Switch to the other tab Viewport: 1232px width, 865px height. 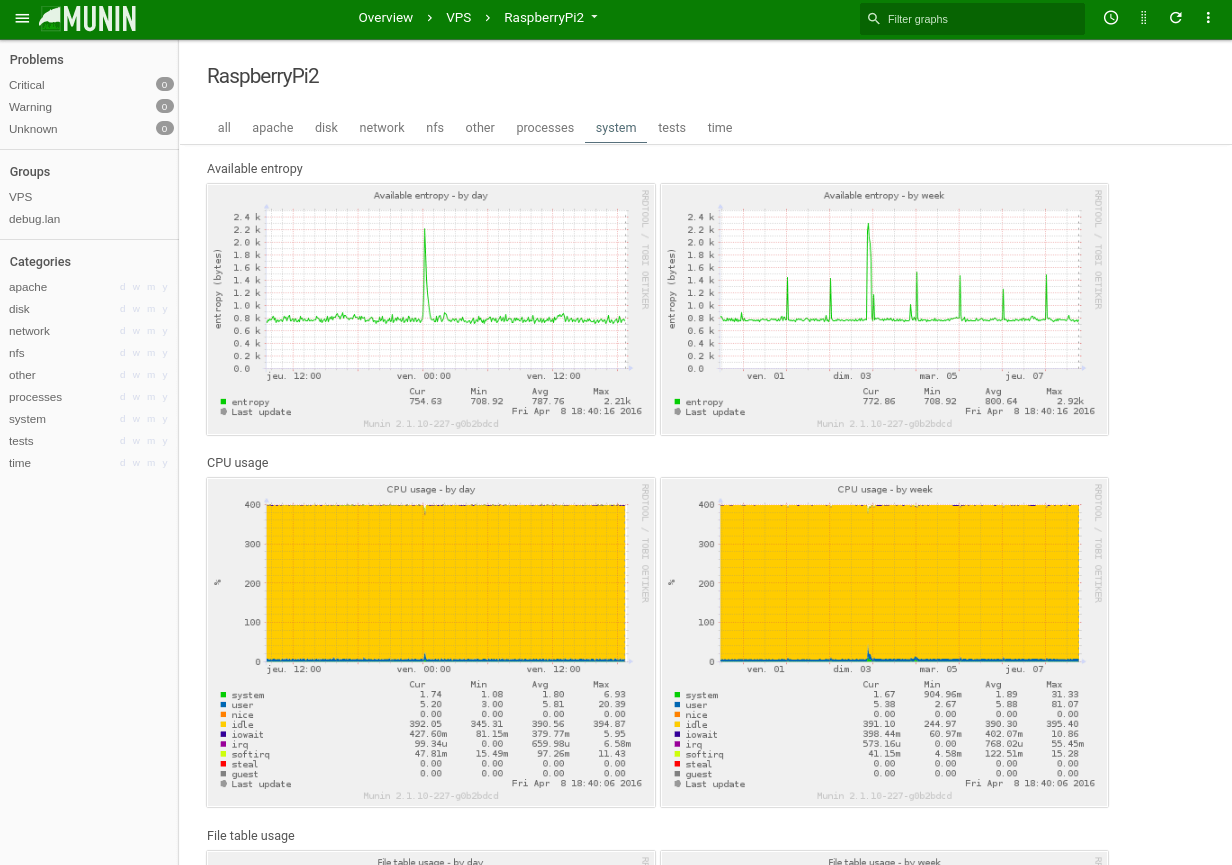pyautogui.click(x=480, y=128)
